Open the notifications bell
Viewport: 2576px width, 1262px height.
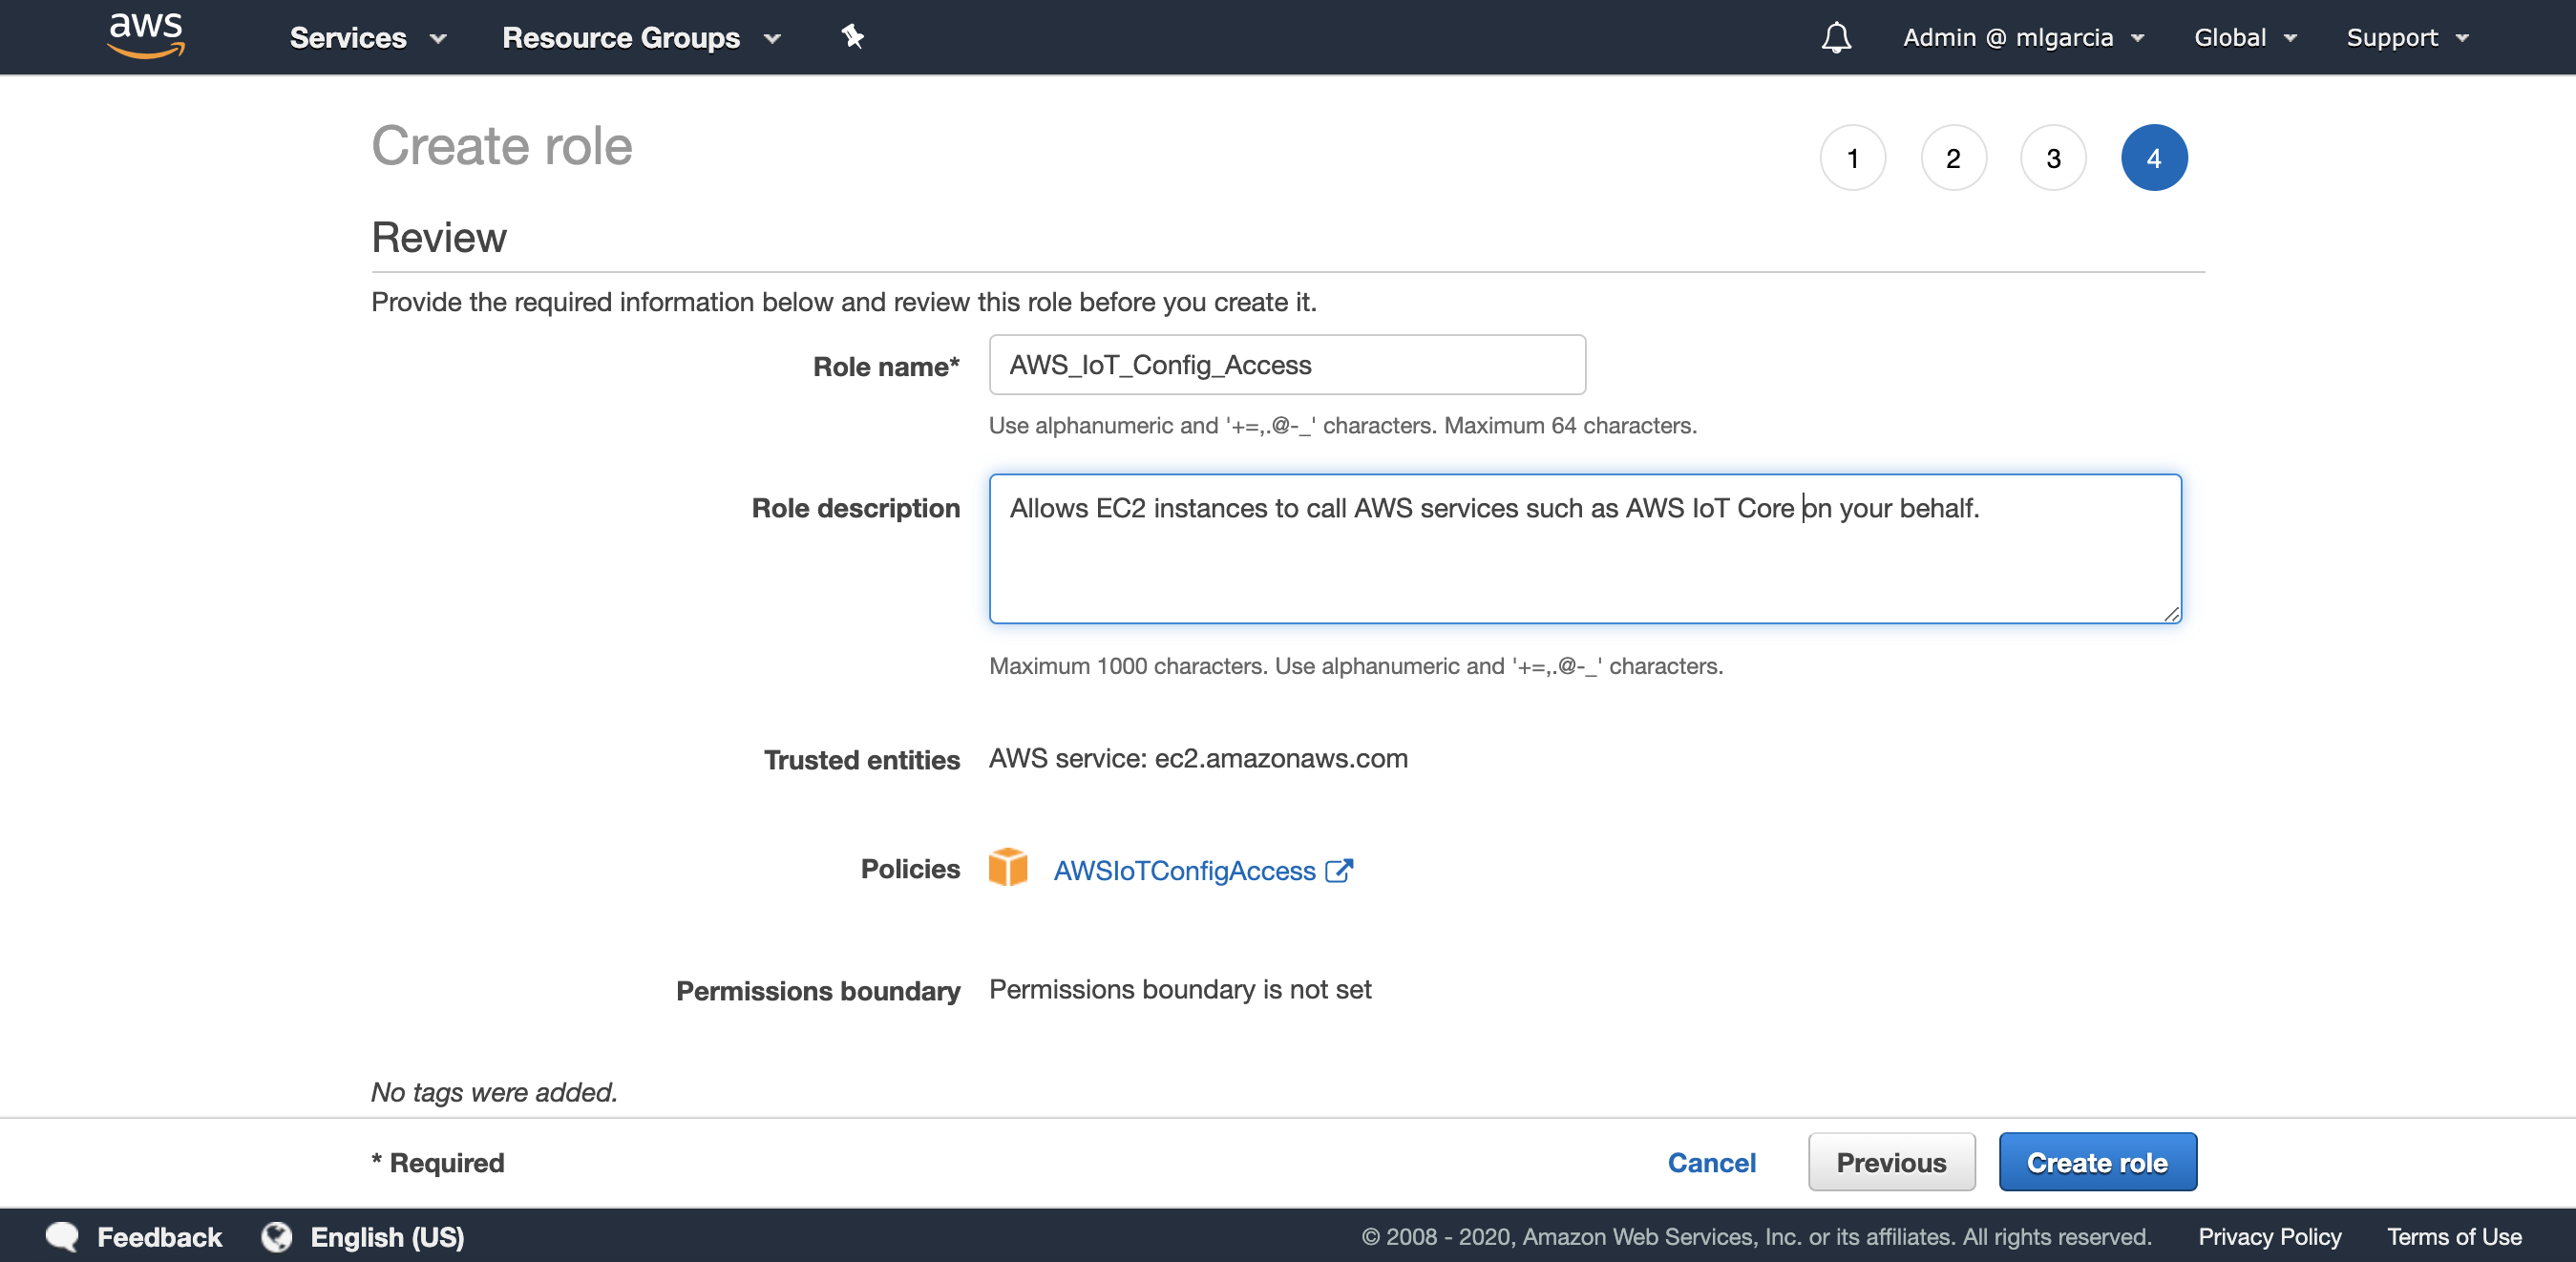pos(1835,37)
